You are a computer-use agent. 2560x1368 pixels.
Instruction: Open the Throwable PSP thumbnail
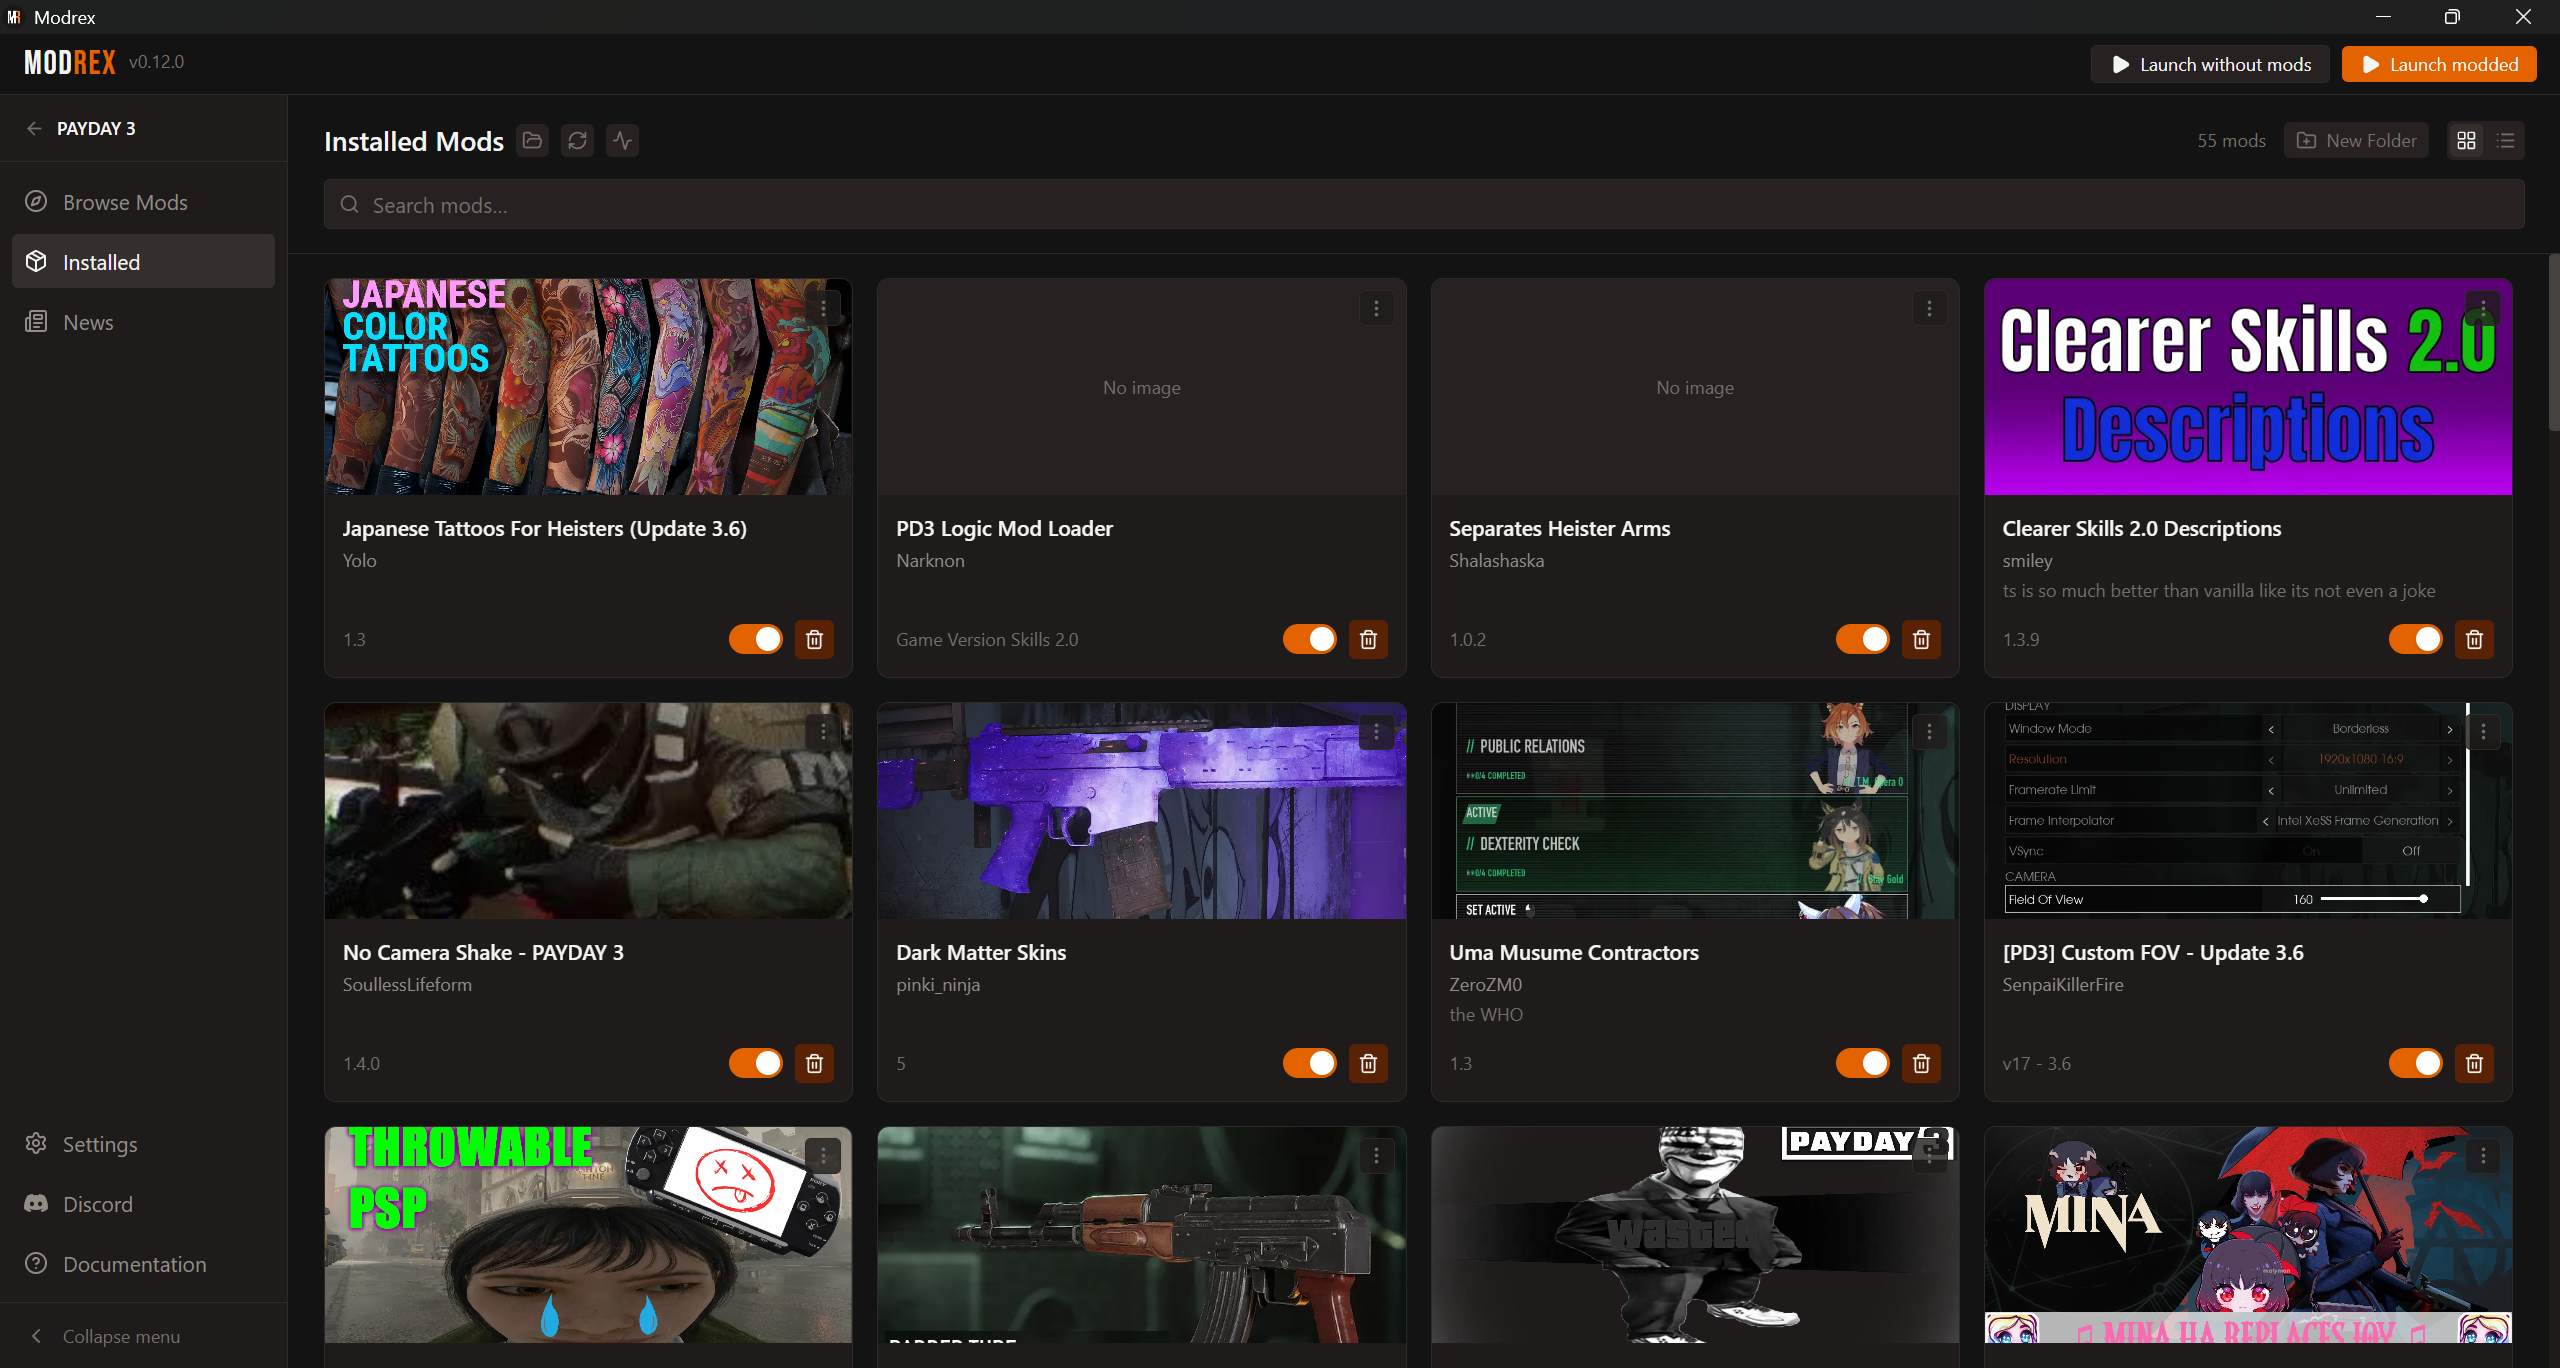coord(588,1235)
